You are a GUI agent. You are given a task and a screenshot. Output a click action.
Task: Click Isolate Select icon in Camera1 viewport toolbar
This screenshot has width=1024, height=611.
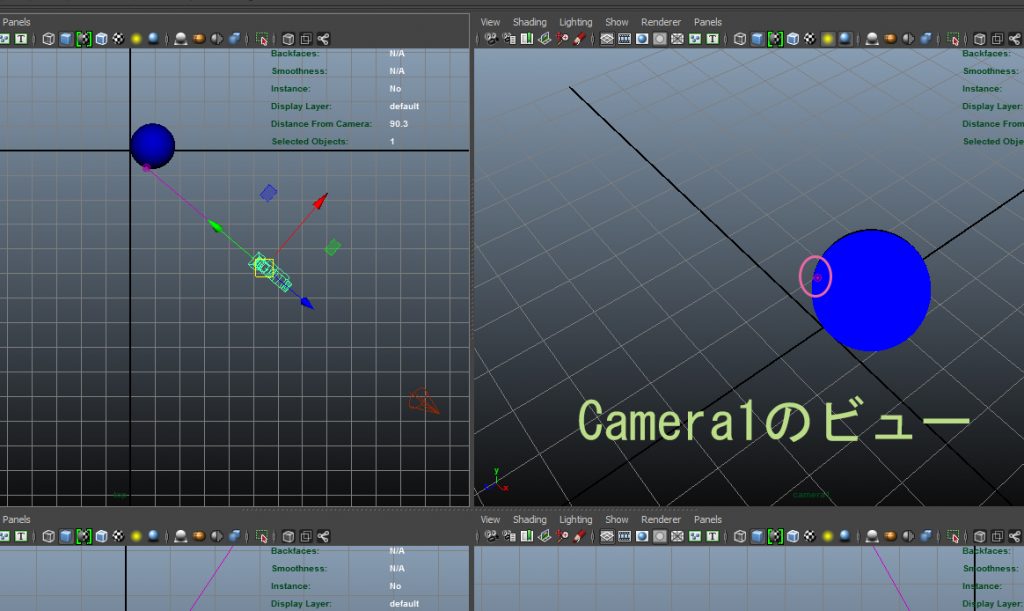coord(953,39)
